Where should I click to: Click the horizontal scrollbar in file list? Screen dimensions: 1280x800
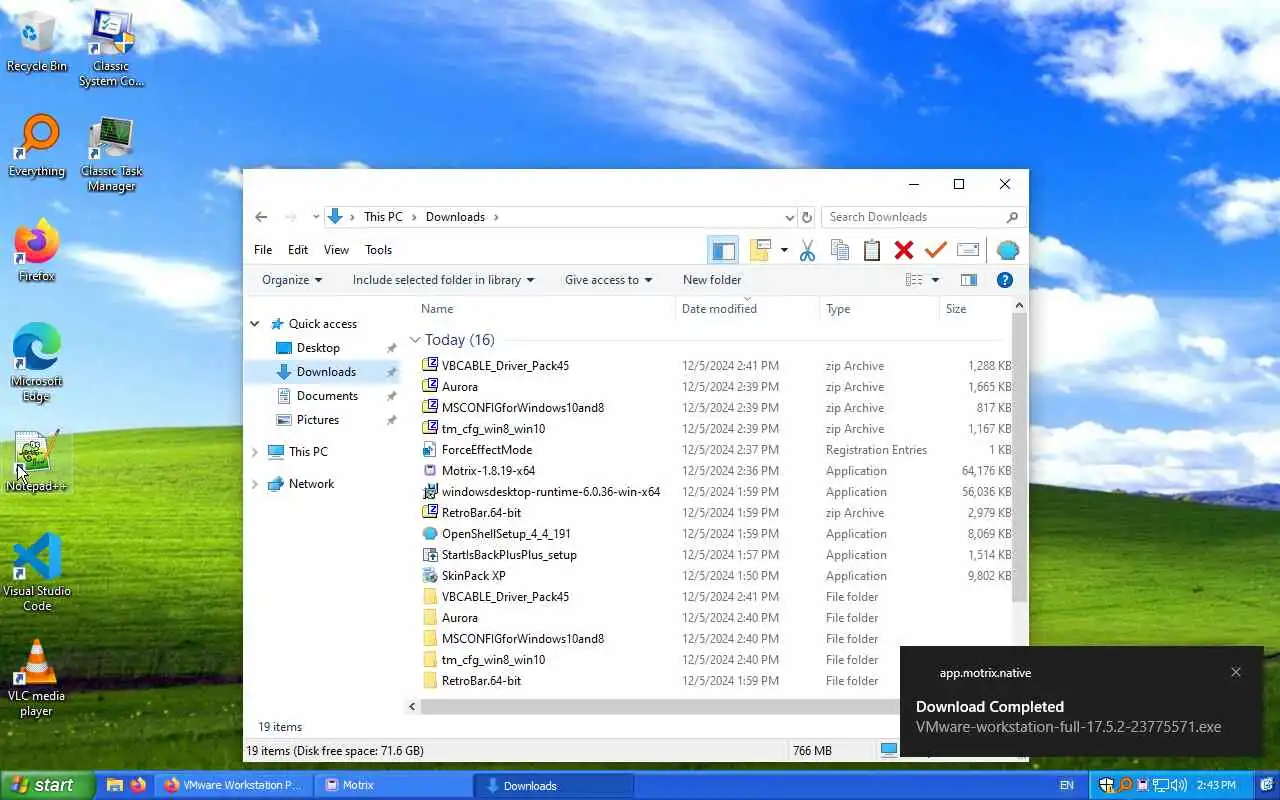(660, 706)
